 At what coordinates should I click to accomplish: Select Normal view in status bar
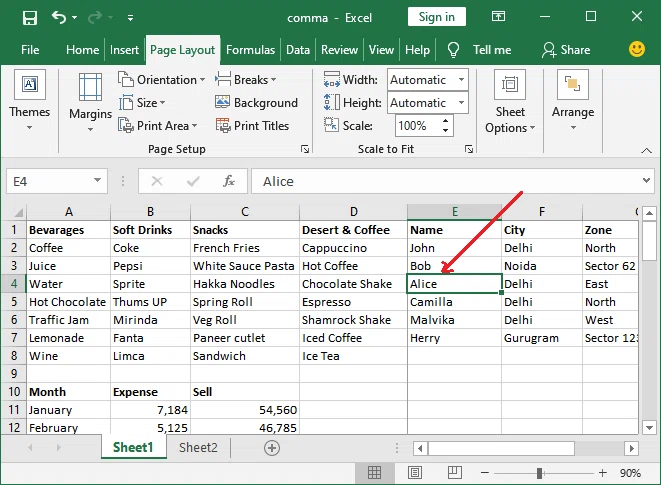coord(374,473)
